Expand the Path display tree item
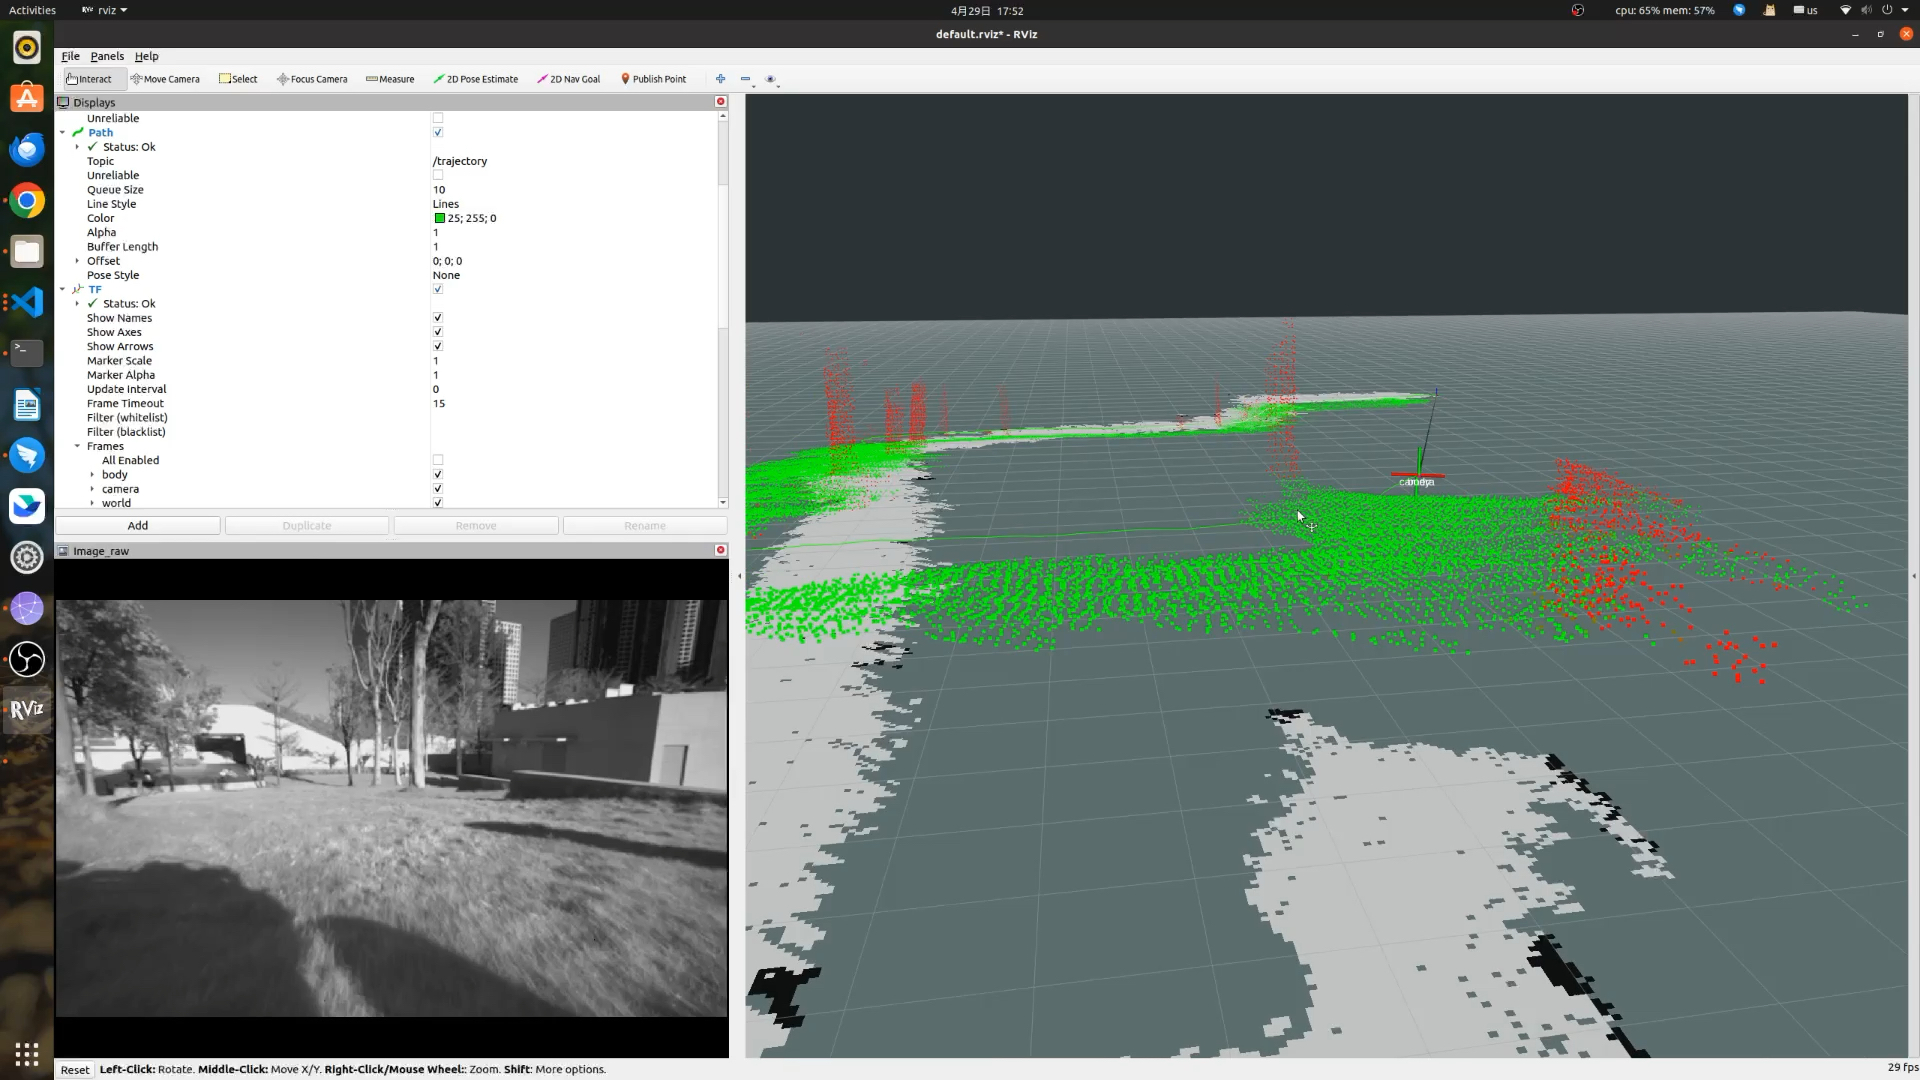1920x1080 pixels. [62, 132]
